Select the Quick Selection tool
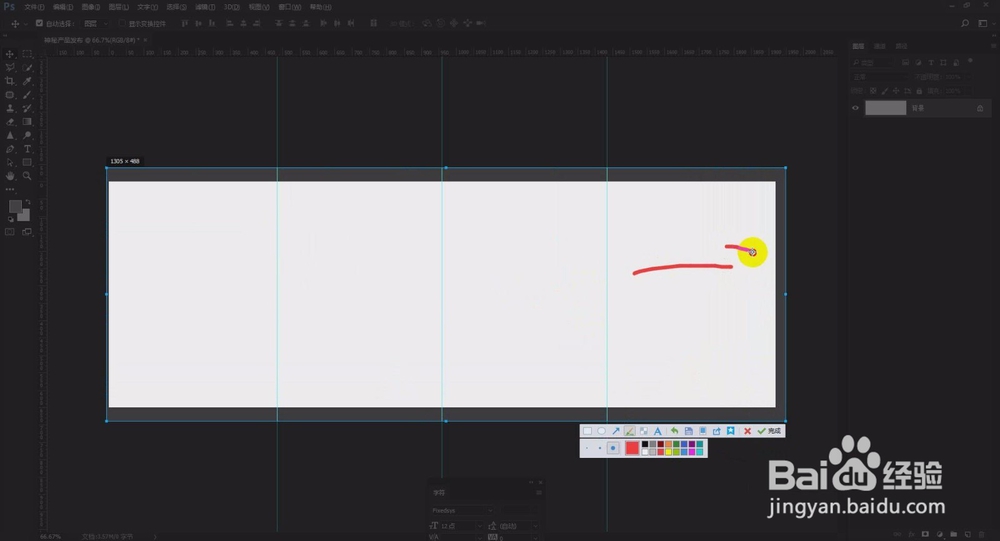Viewport: 1000px width, 541px height. tap(27, 68)
